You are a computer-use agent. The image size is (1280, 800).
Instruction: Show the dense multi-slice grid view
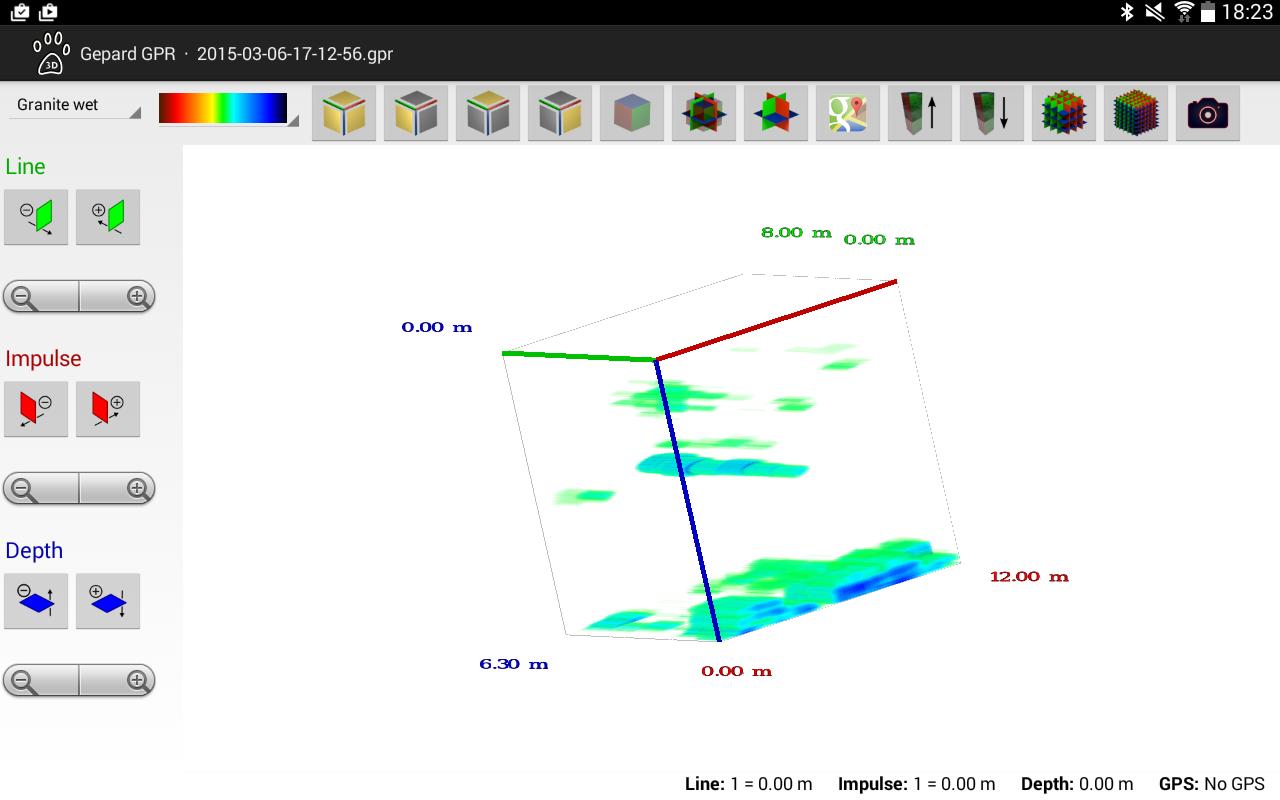[x=1136, y=112]
